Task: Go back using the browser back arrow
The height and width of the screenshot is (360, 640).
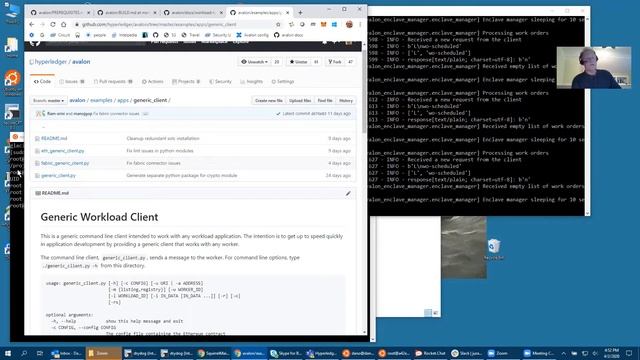Action: point(32,24)
